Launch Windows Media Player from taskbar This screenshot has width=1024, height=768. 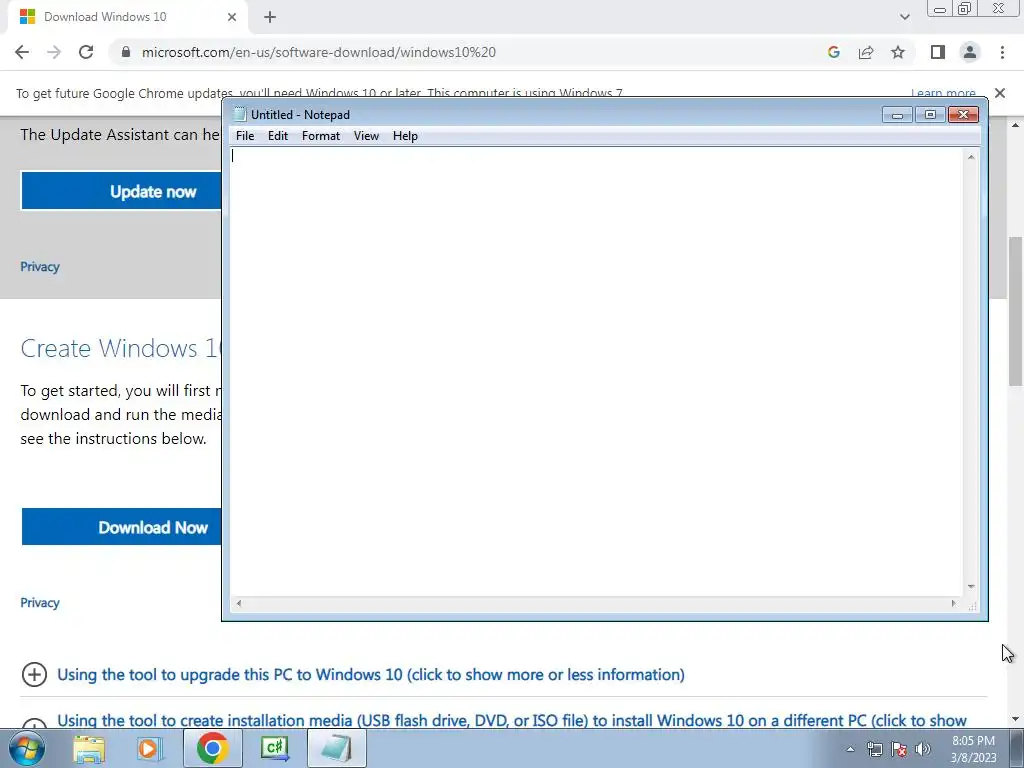pos(150,748)
